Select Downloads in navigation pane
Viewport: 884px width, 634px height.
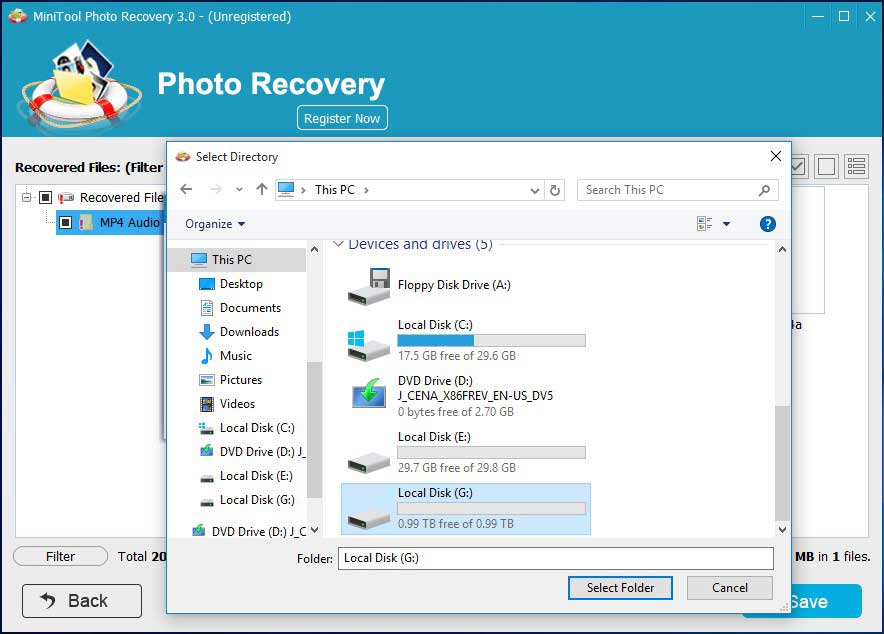pos(249,332)
